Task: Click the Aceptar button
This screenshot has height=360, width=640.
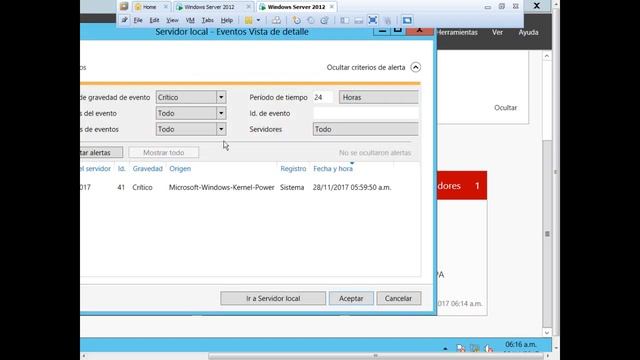Action: click(351, 298)
